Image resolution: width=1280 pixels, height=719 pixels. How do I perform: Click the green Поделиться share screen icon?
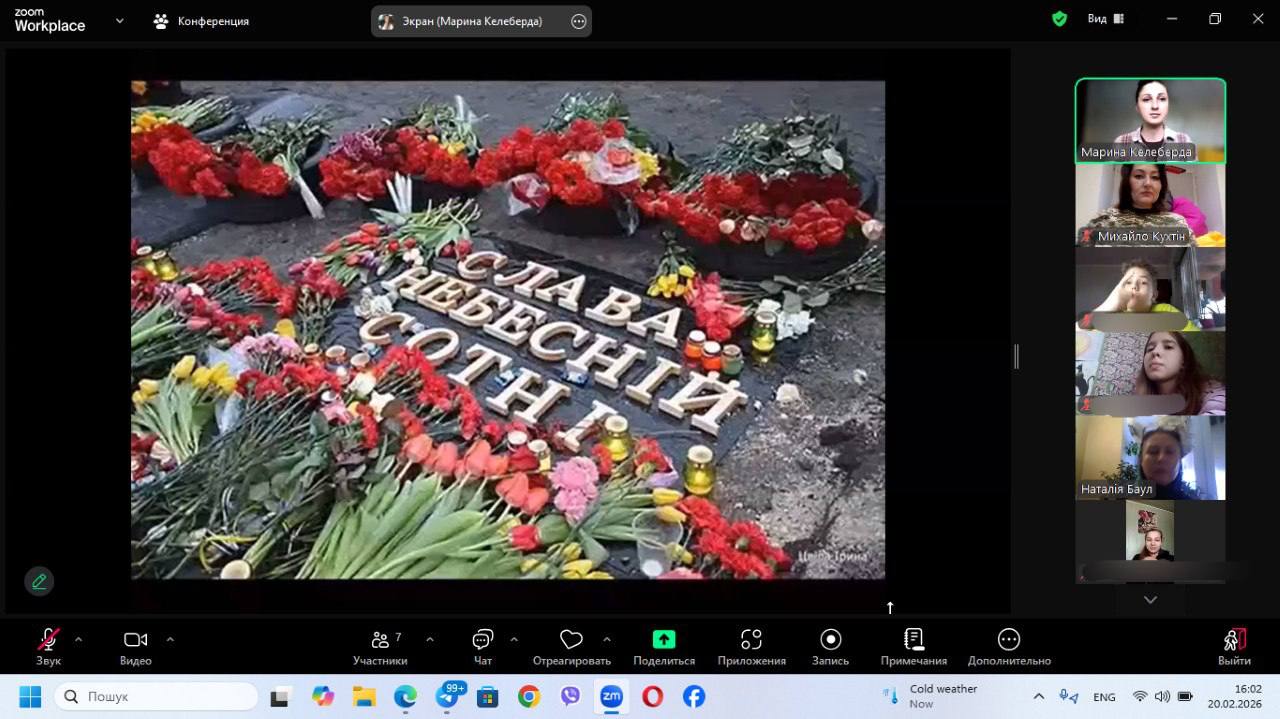click(x=664, y=640)
